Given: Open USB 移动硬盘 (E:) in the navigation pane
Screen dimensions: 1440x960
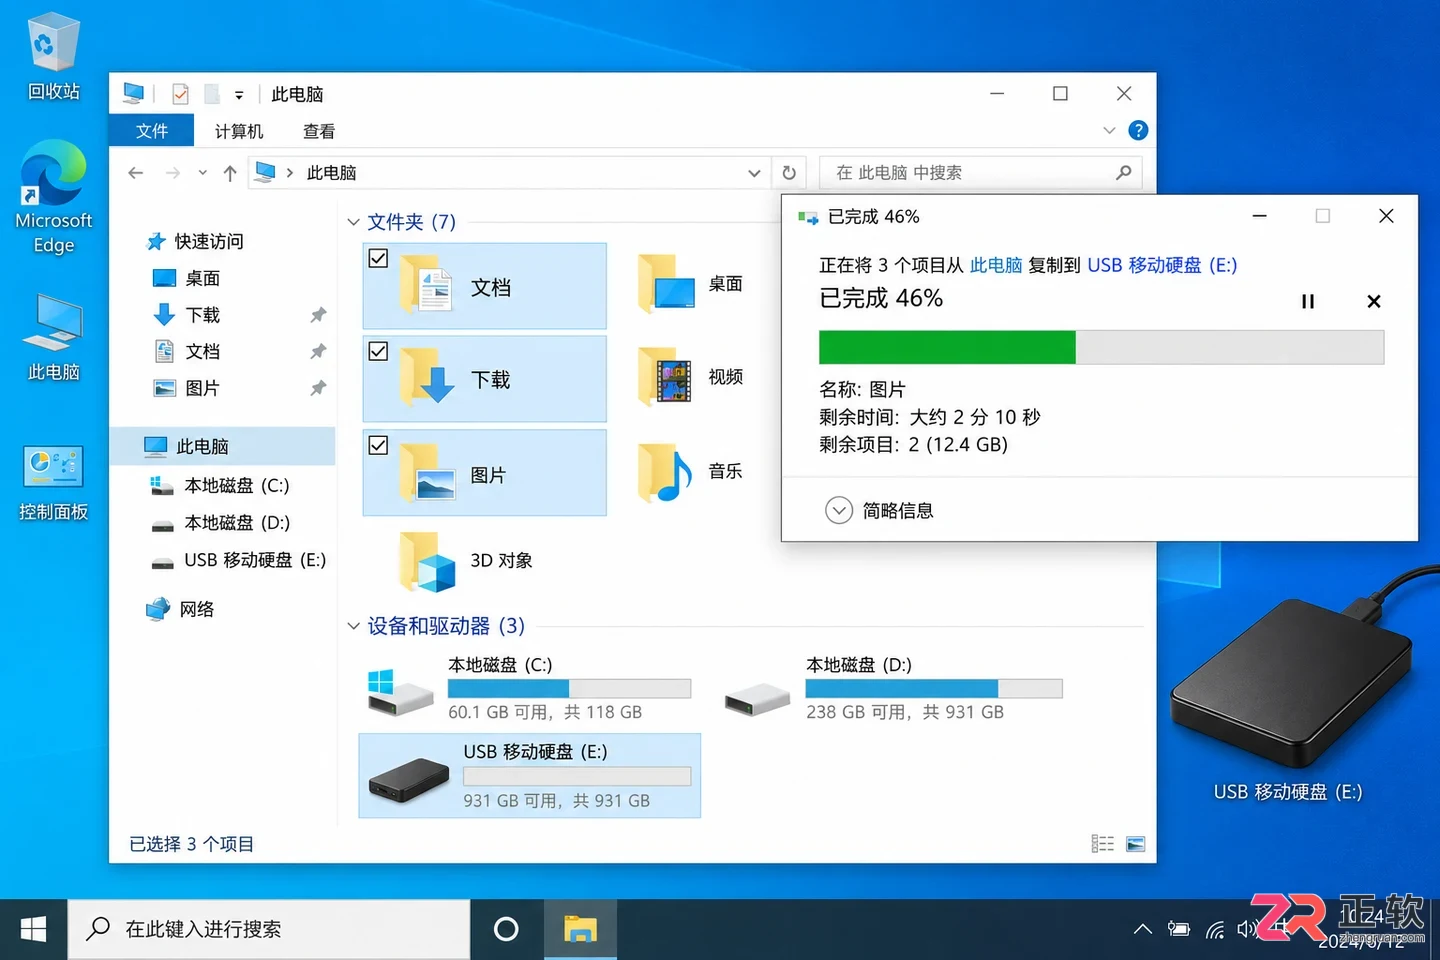Looking at the screenshot, I should coord(238,560).
